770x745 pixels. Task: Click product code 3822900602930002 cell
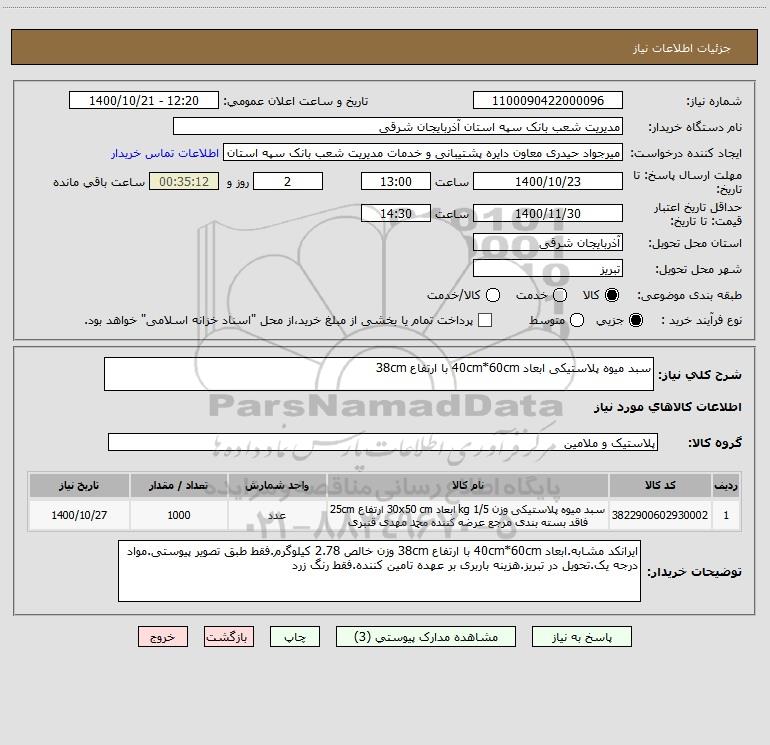[x=660, y=515]
